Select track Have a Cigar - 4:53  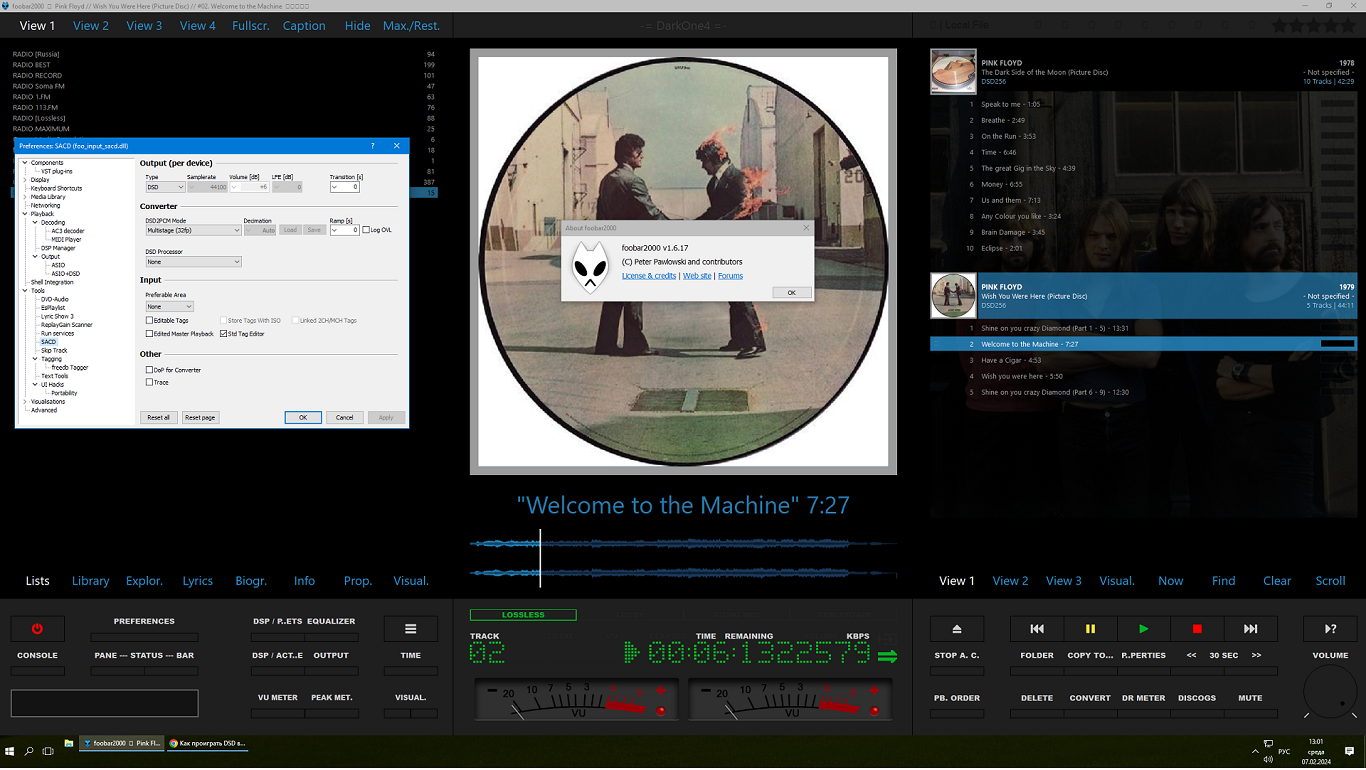pyautogui.click(x=1143, y=360)
